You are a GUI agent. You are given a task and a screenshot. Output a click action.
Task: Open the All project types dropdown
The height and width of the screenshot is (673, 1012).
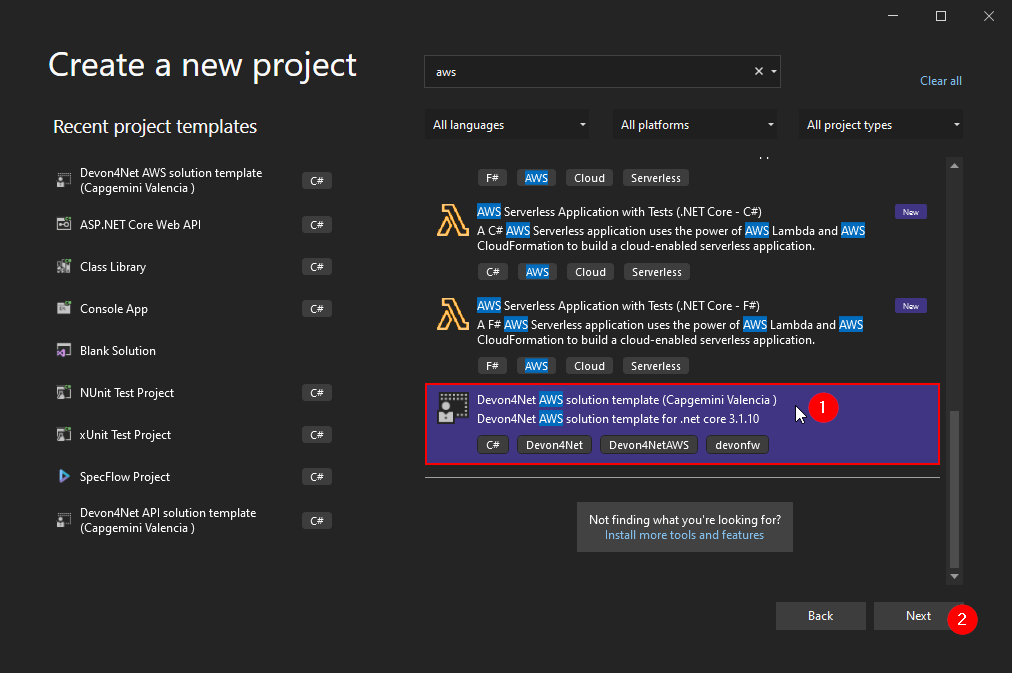[x=880, y=124]
